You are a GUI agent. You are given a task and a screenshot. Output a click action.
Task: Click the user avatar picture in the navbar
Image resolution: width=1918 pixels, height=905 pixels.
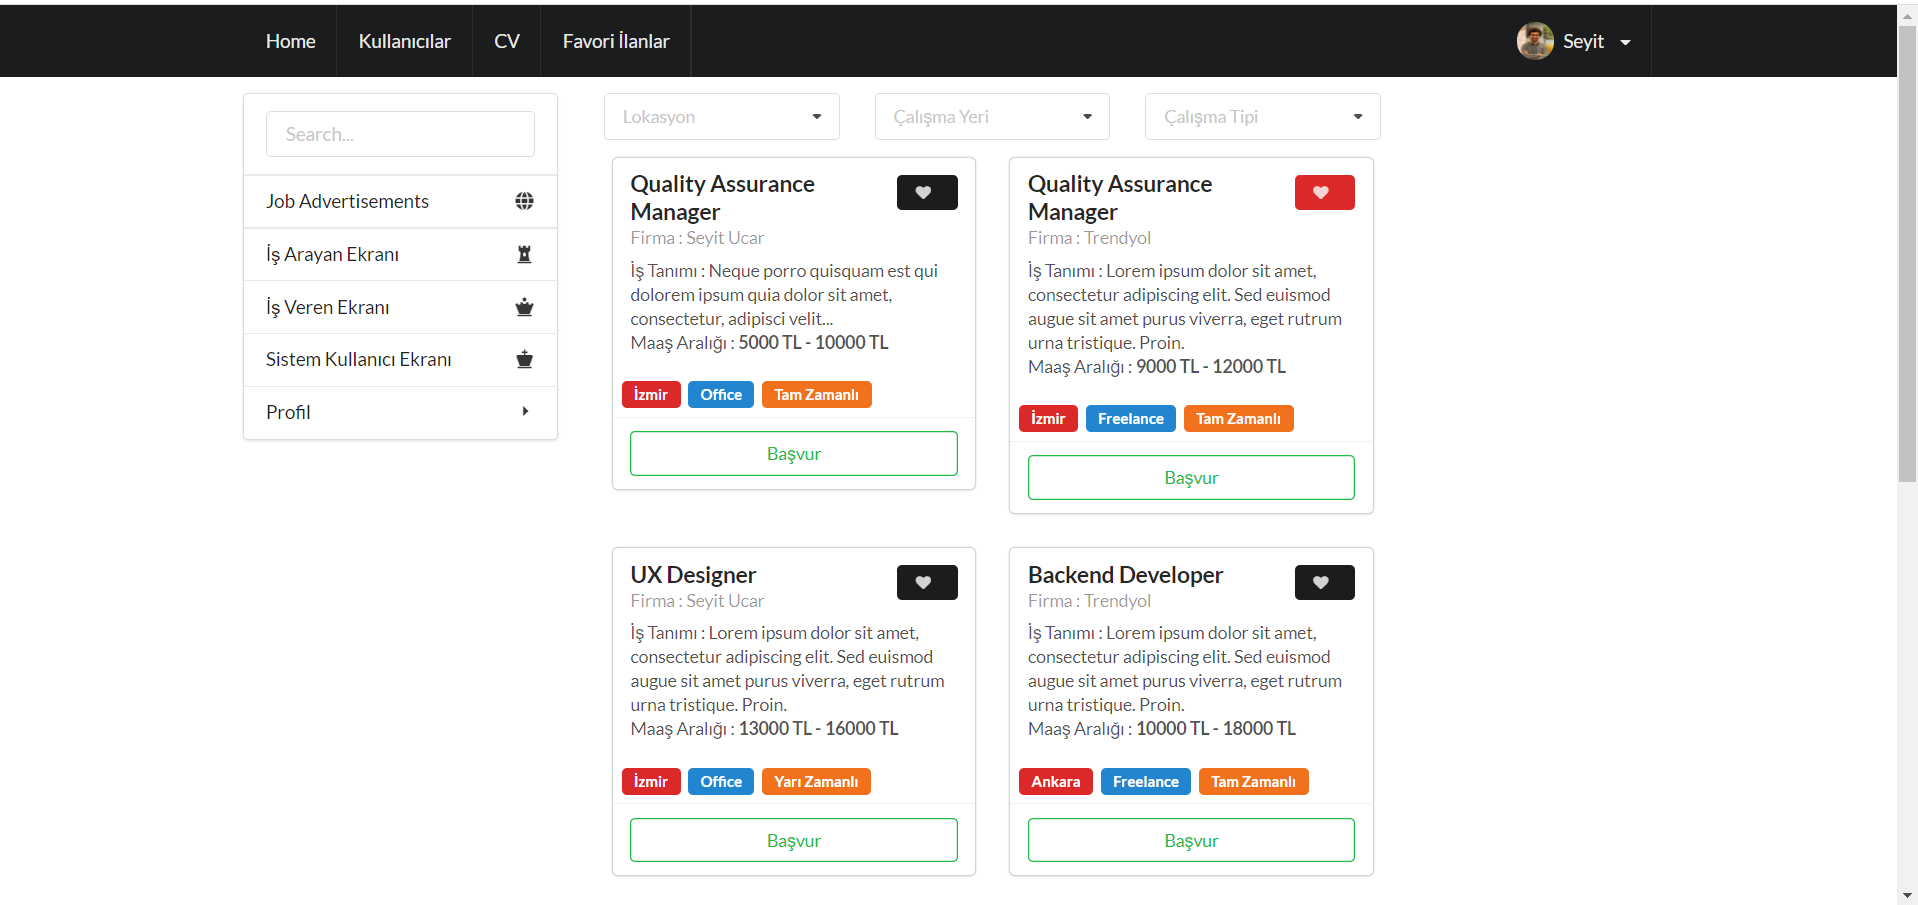coord(1535,40)
